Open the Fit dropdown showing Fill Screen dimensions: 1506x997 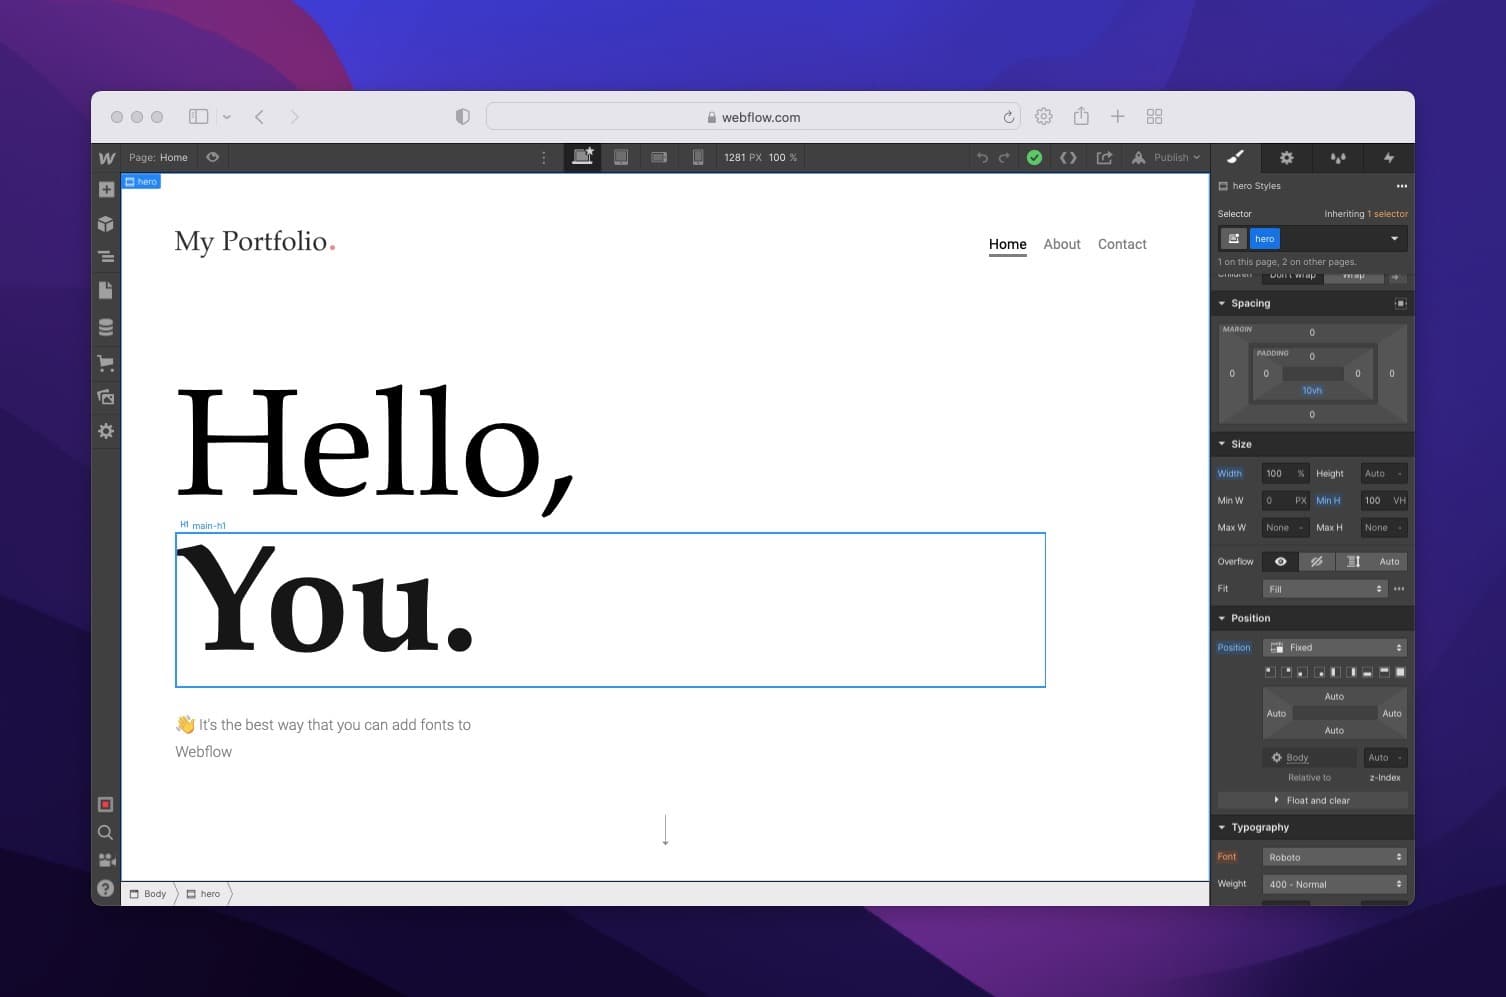click(1324, 589)
